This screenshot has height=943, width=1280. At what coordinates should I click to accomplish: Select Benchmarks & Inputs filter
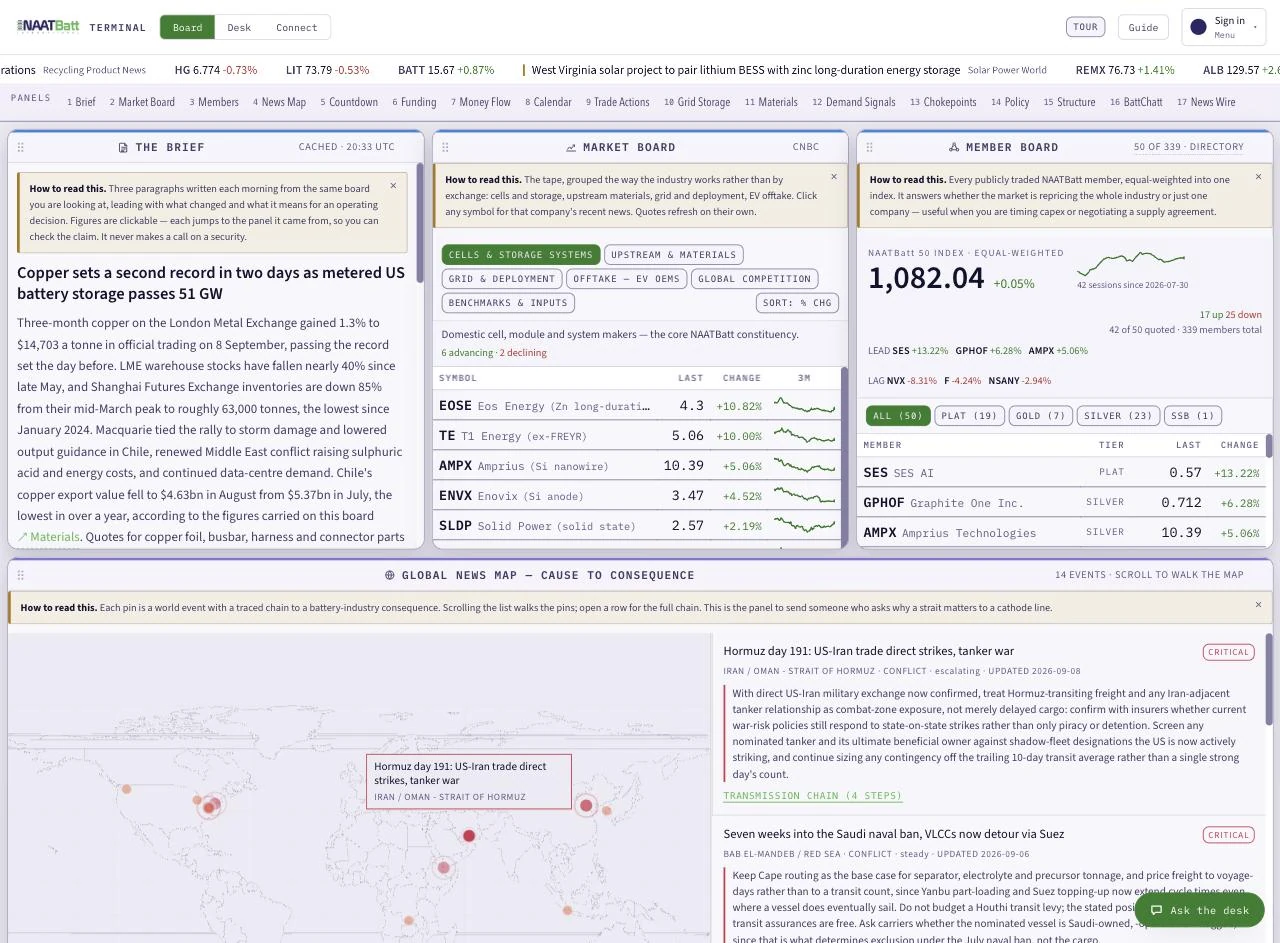[508, 303]
